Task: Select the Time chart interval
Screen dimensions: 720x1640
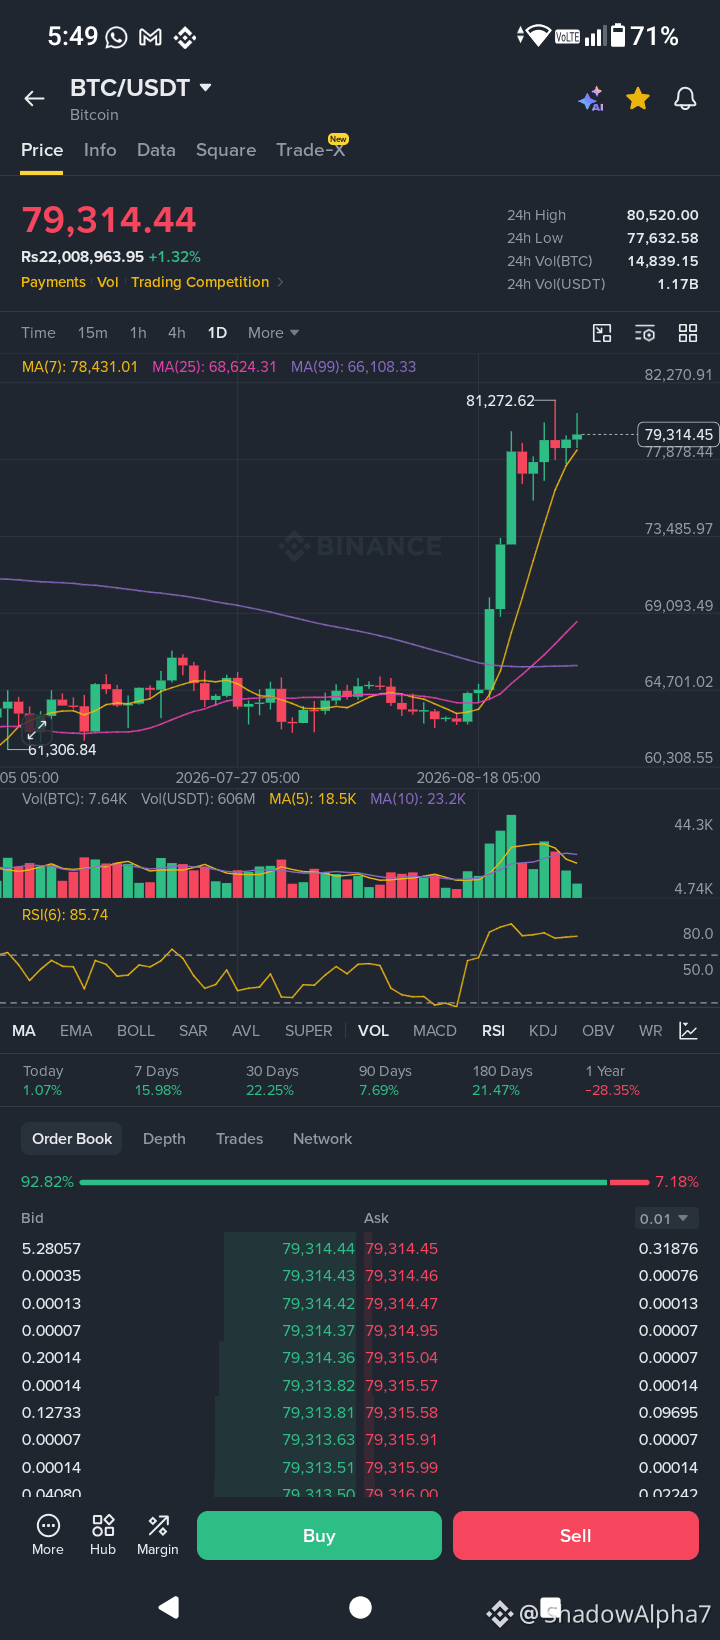Action: 38,333
